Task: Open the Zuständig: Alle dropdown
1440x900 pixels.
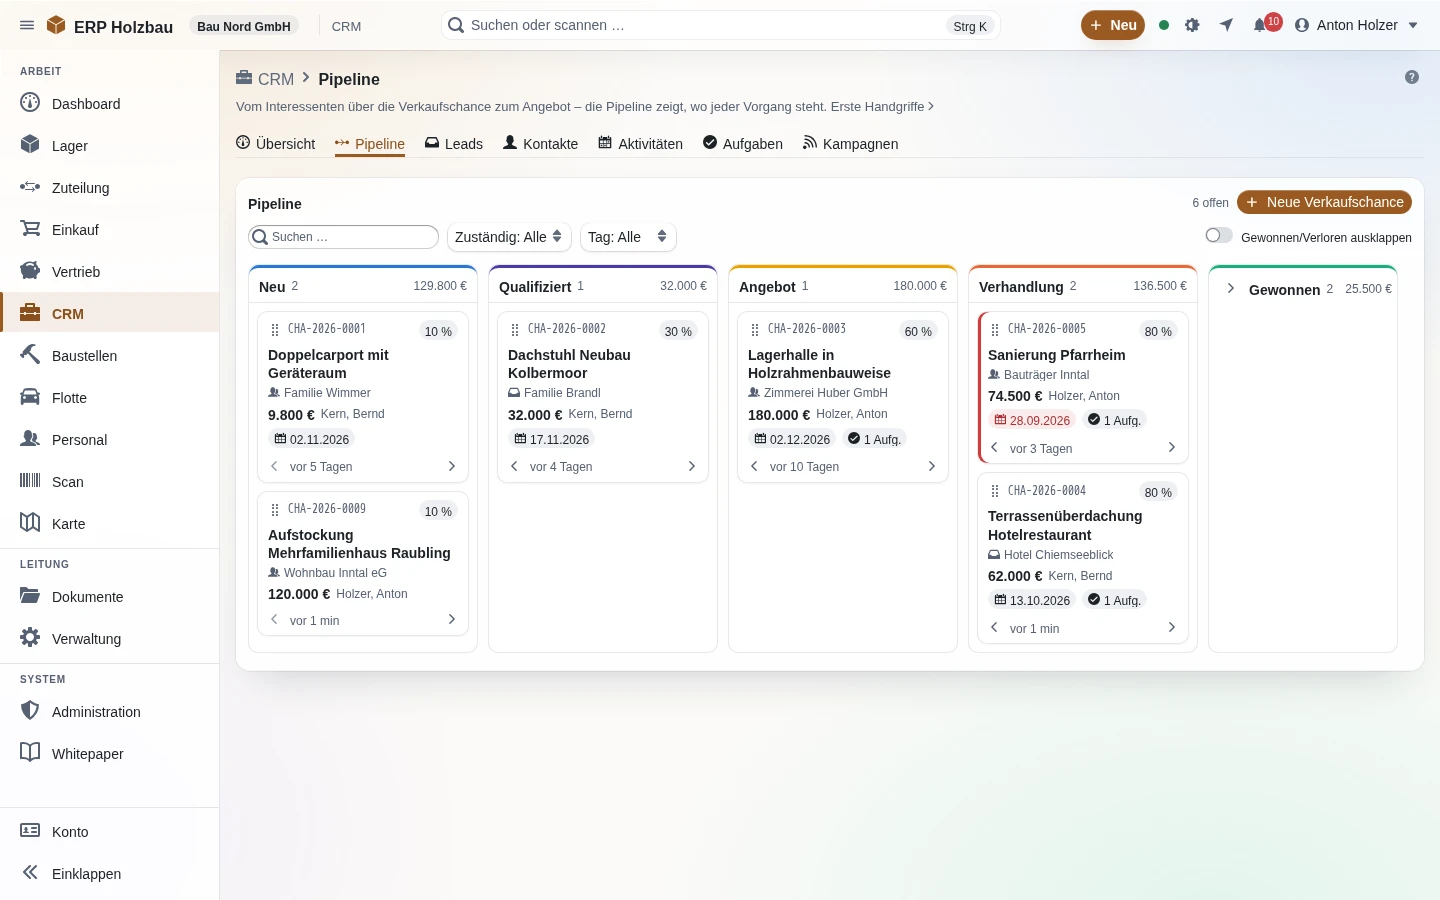Action: tap(509, 237)
